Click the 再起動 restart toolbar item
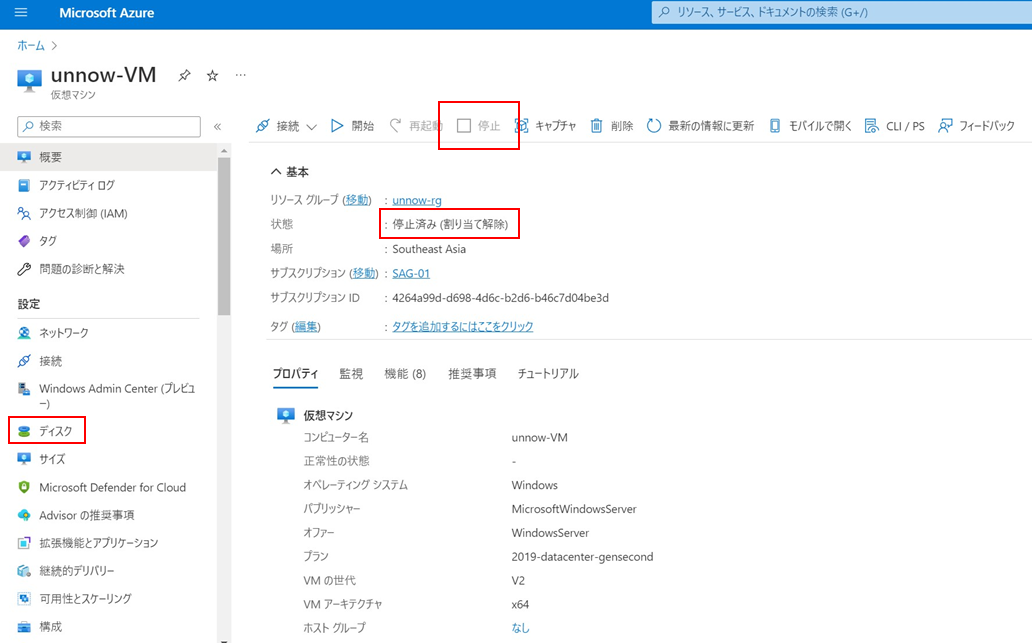Image resolution: width=1032 pixels, height=643 pixels. (x=415, y=126)
